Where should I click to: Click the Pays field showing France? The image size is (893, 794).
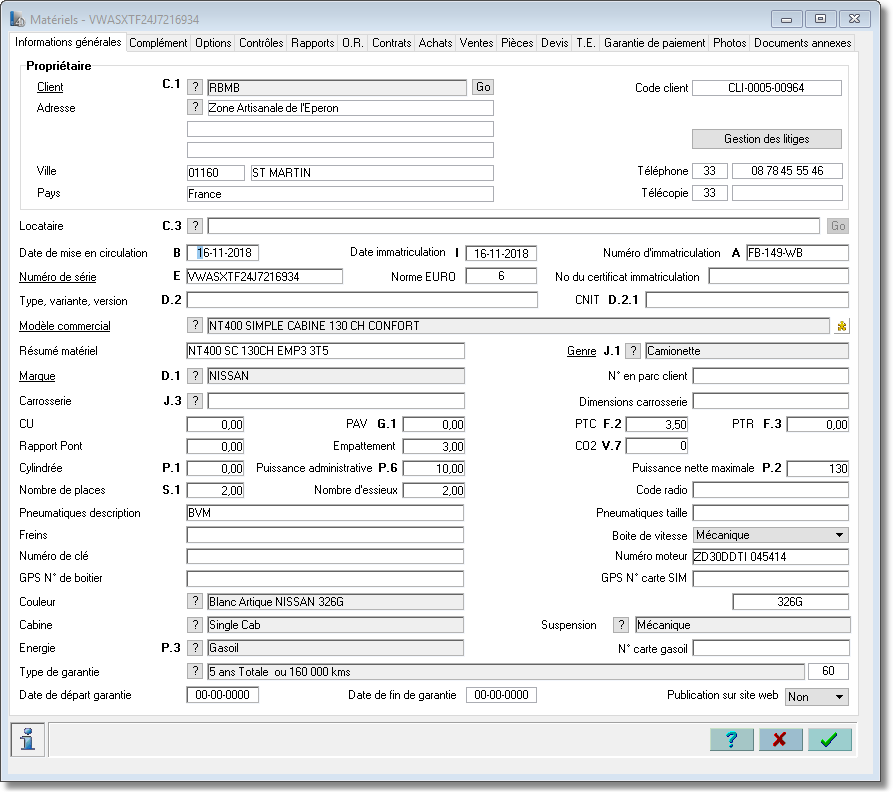coord(340,194)
